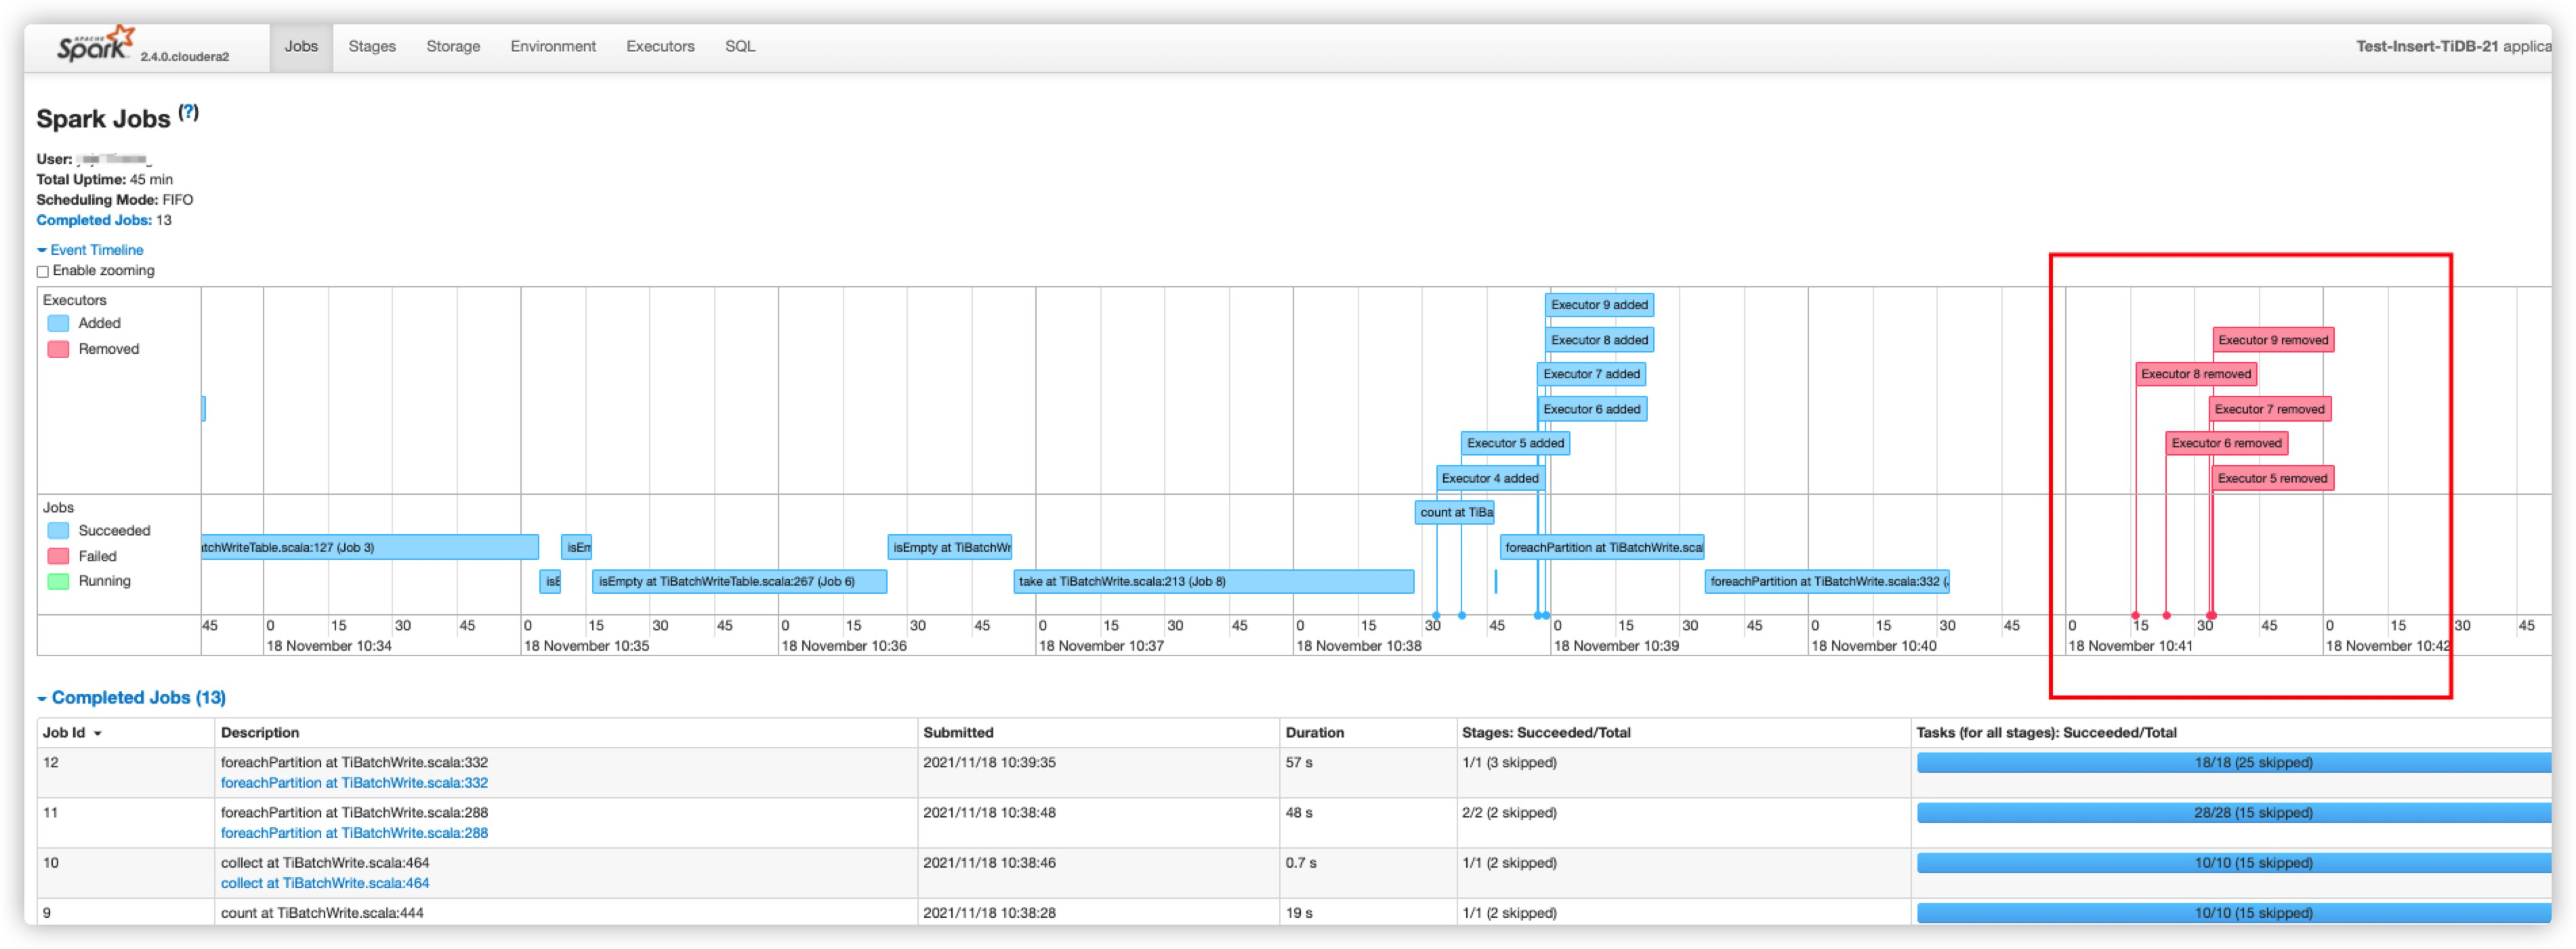Click the Removed executor legend swatch
This screenshot has width=2576, height=949.
pos(58,349)
